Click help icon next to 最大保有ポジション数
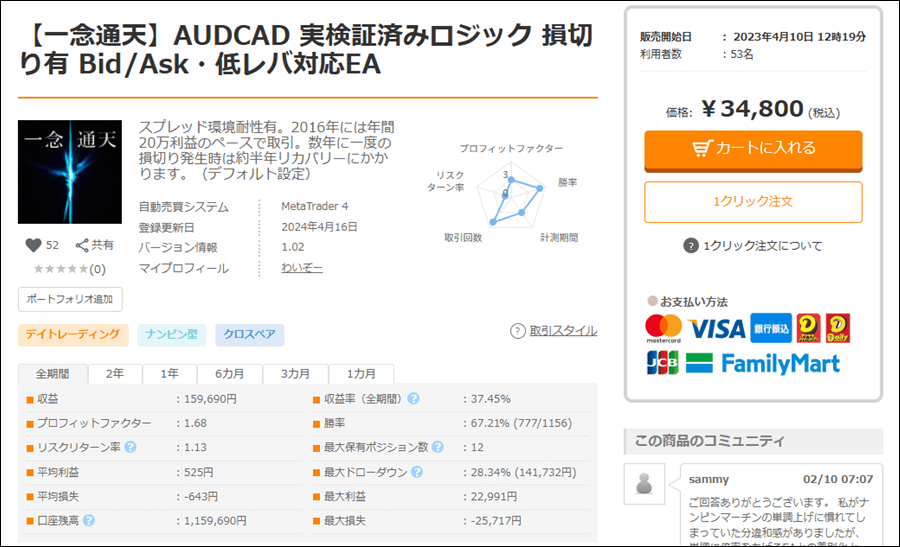Image resolution: width=900 pixels, height=547 pixels. click(437, 447)
